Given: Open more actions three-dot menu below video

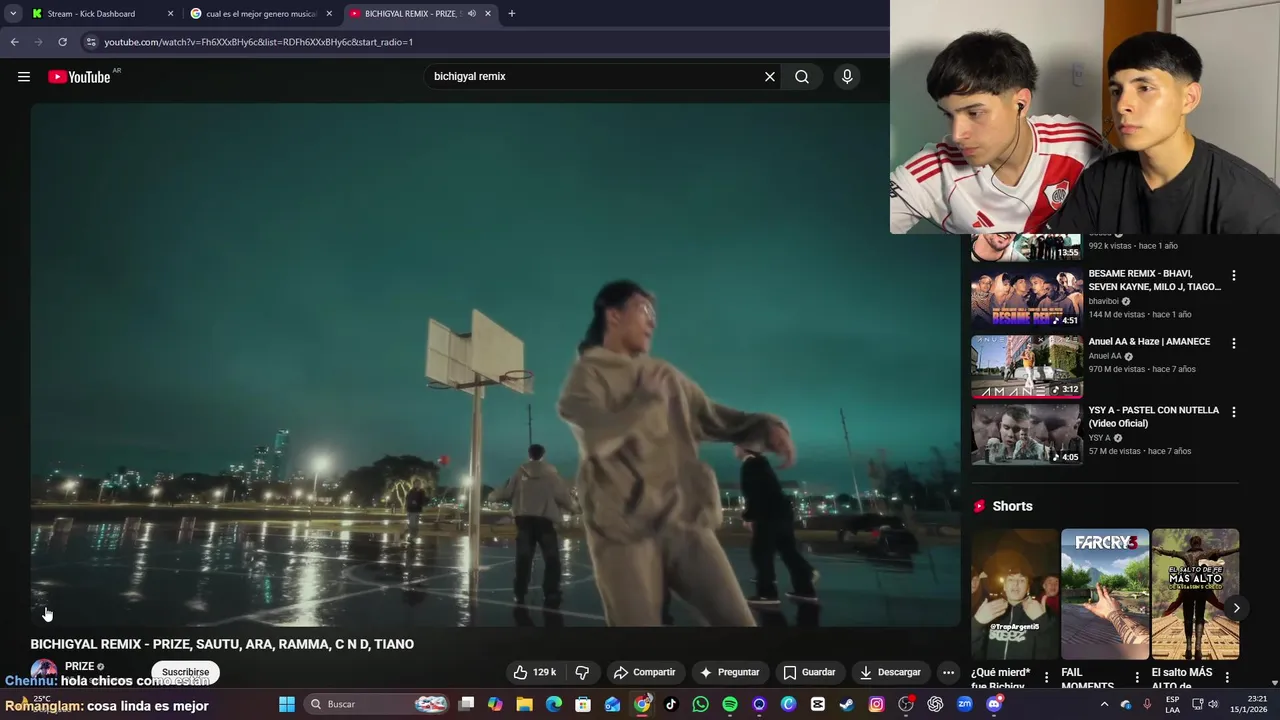Looking at the screenshot, I should pos(948,672).
